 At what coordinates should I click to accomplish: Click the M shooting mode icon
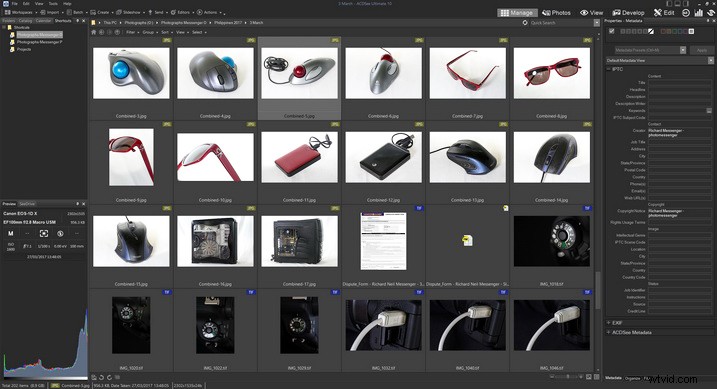(11, 234)
